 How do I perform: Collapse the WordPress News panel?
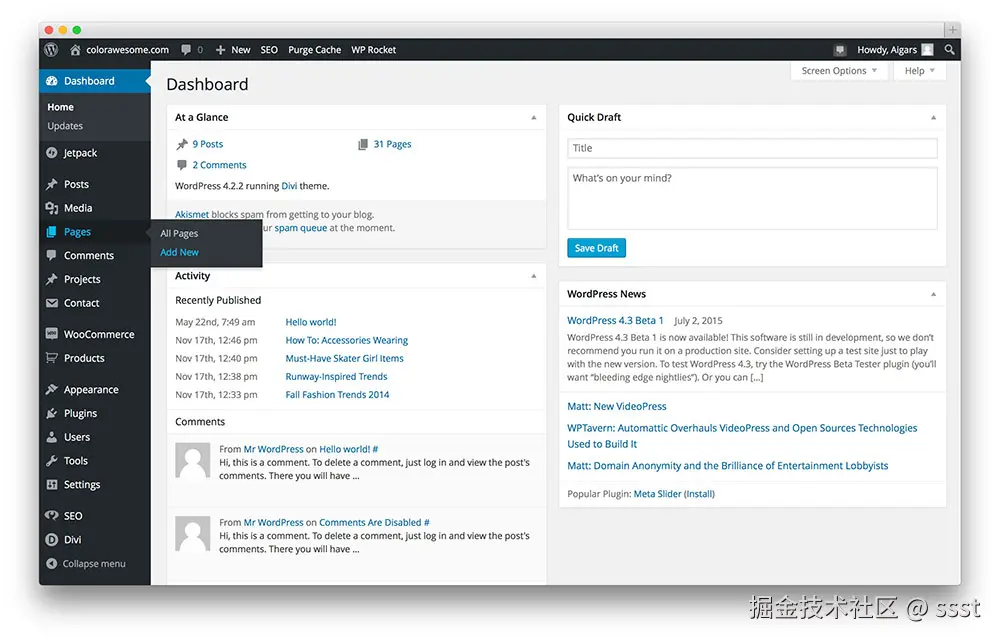(x=933, y=294)
